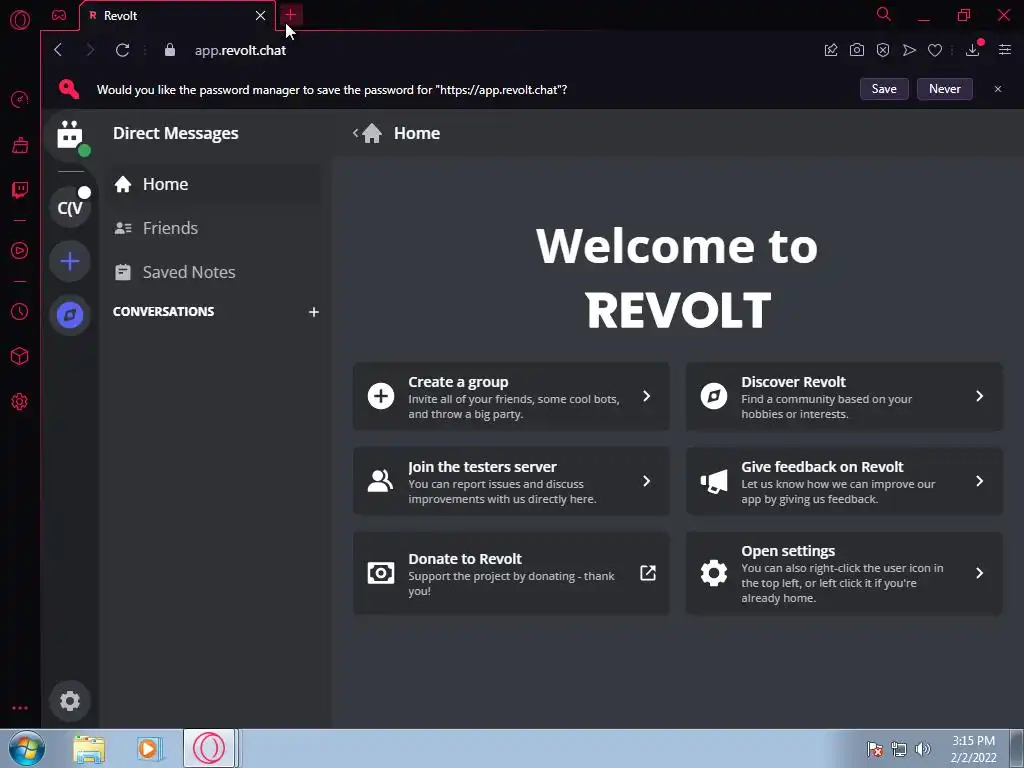
Task: Click Opera GX taskbar button
Action: pyautogui.click(x=209, y=748)
